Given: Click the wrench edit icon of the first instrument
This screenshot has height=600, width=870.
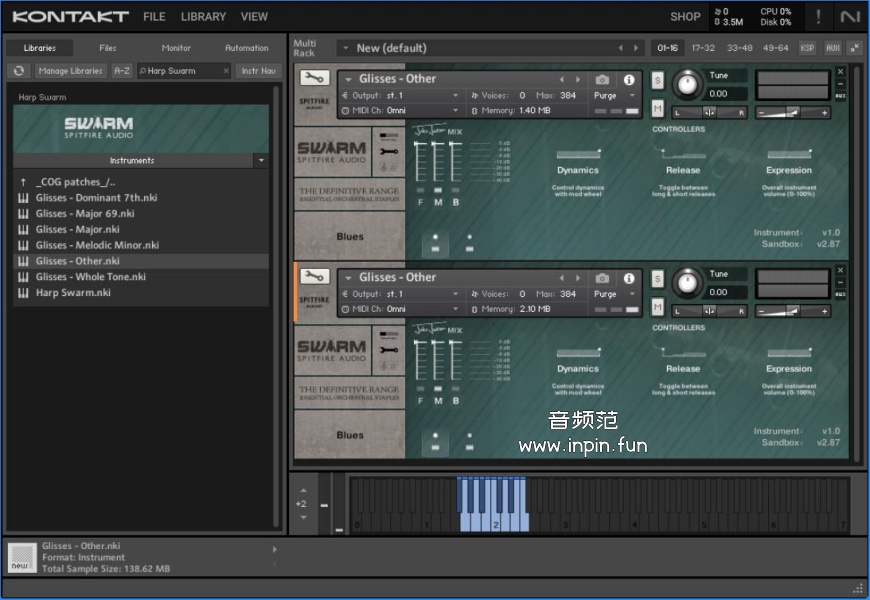Looking at the screenshot, I should click(x=313, y=79).
